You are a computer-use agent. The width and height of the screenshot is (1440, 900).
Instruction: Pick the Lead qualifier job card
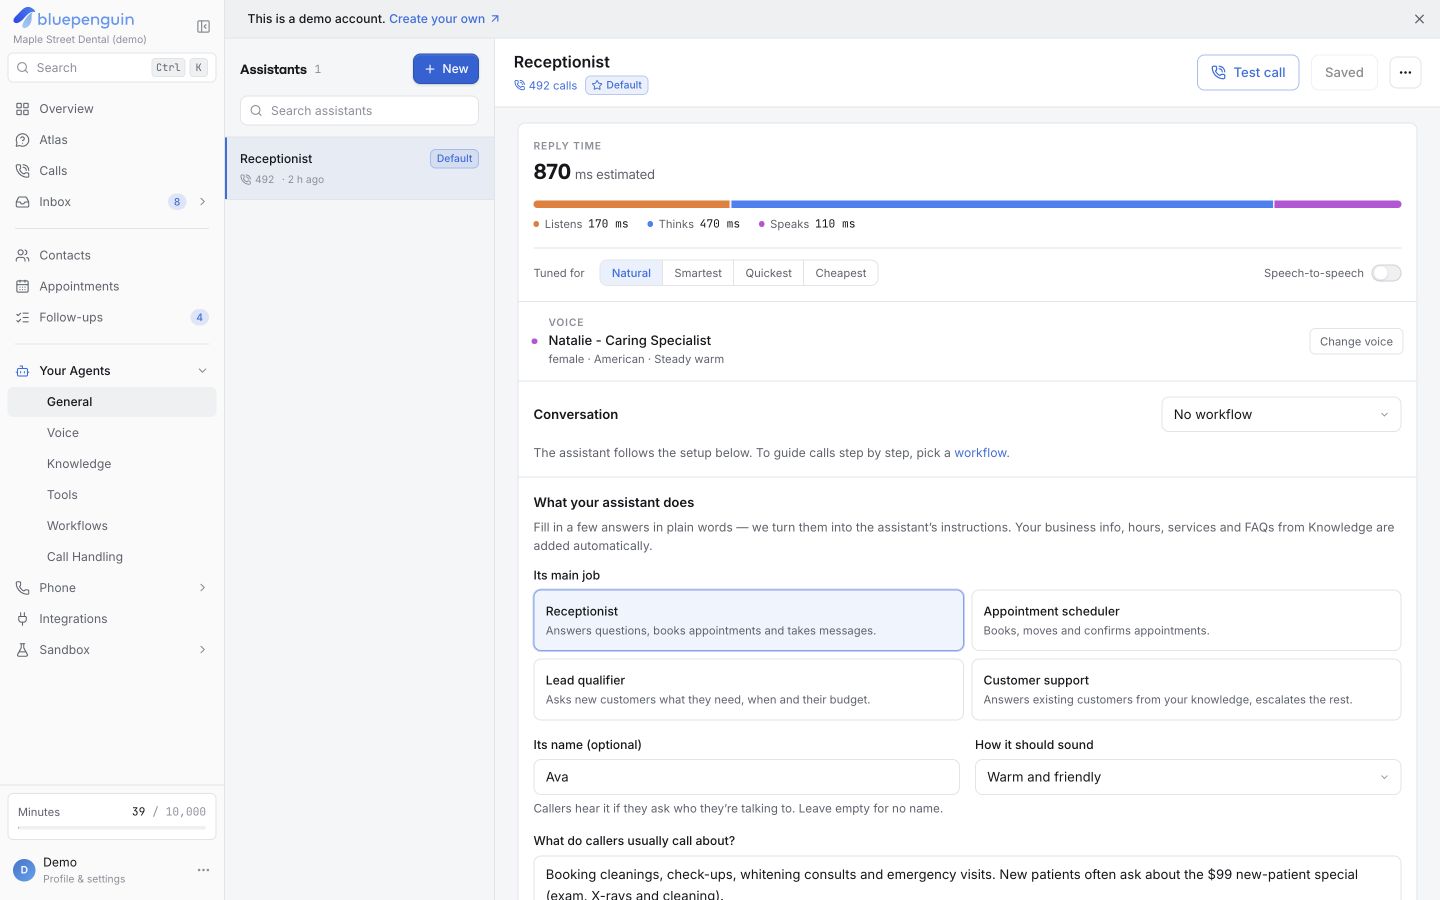coord(748,689)
